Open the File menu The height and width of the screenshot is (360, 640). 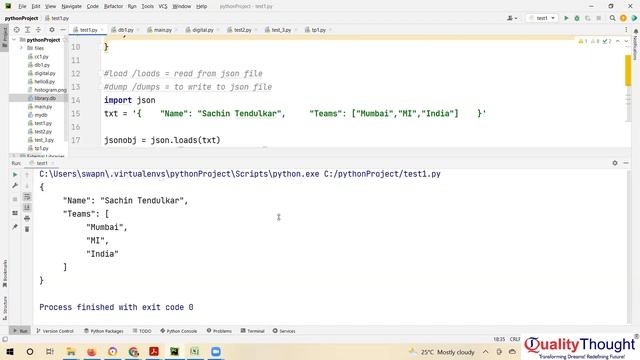click(x=22, y=6)
